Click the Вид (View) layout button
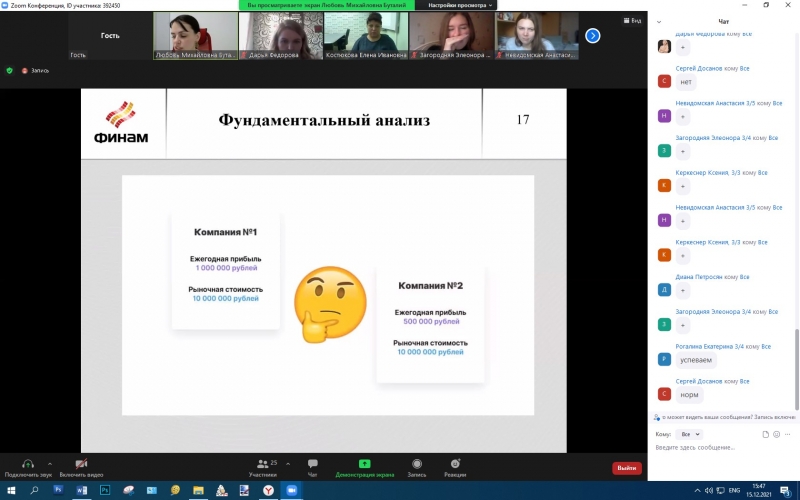This screenshot has width=800, height=500. point(632,20)
